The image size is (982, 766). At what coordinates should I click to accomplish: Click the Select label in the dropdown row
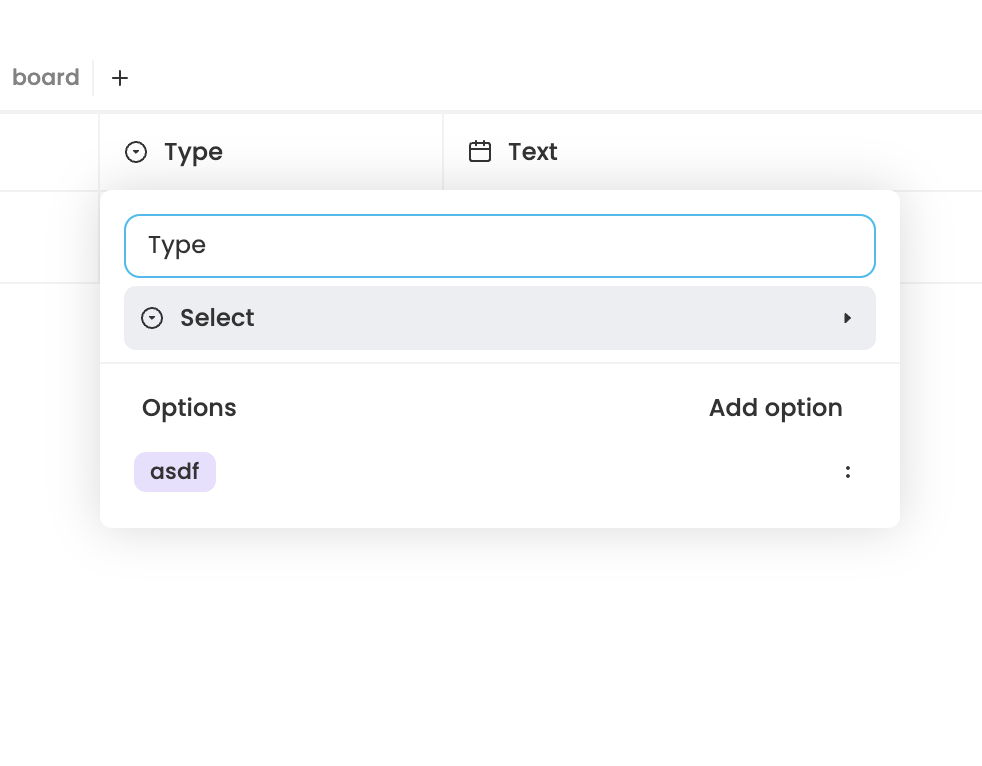tap(217, 318)
